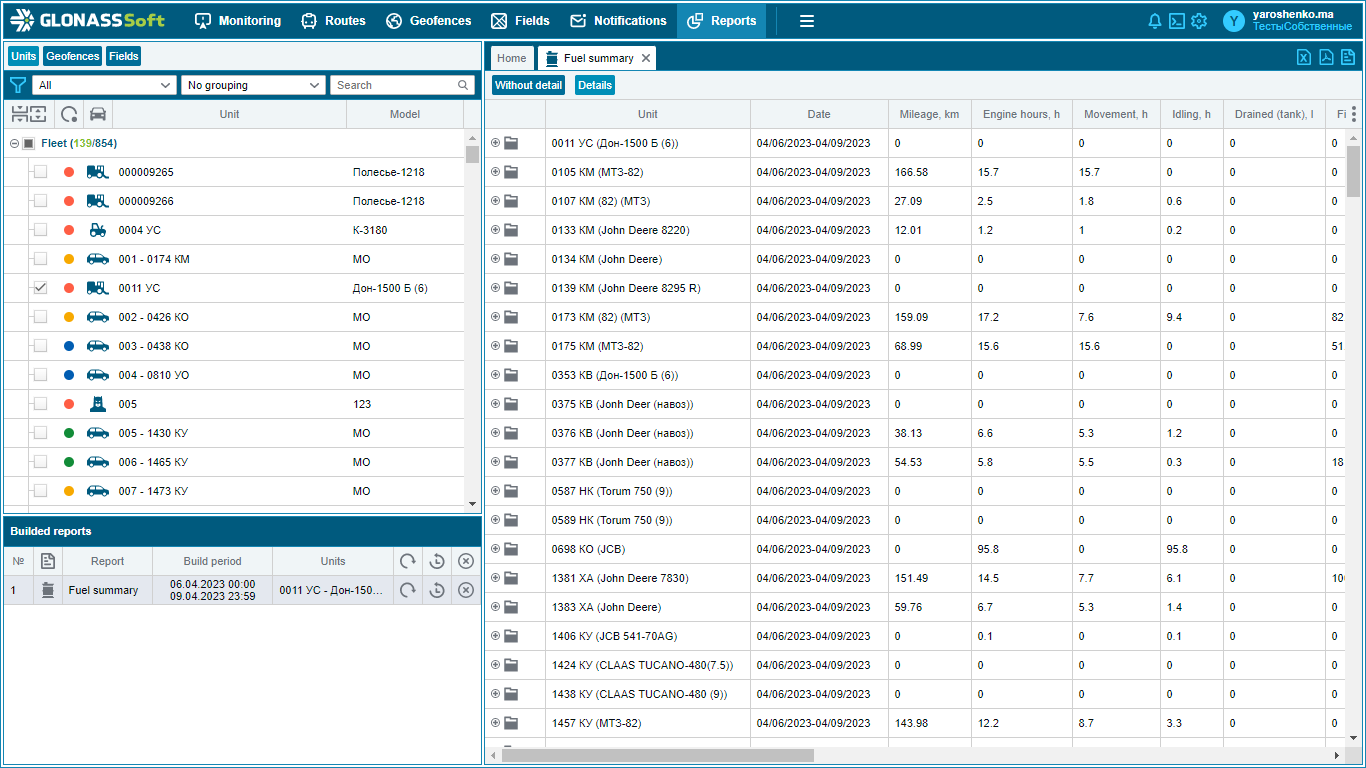Open the 'All' filter dropdown
Screen dimensions: 1366x768
click(104, 85)
